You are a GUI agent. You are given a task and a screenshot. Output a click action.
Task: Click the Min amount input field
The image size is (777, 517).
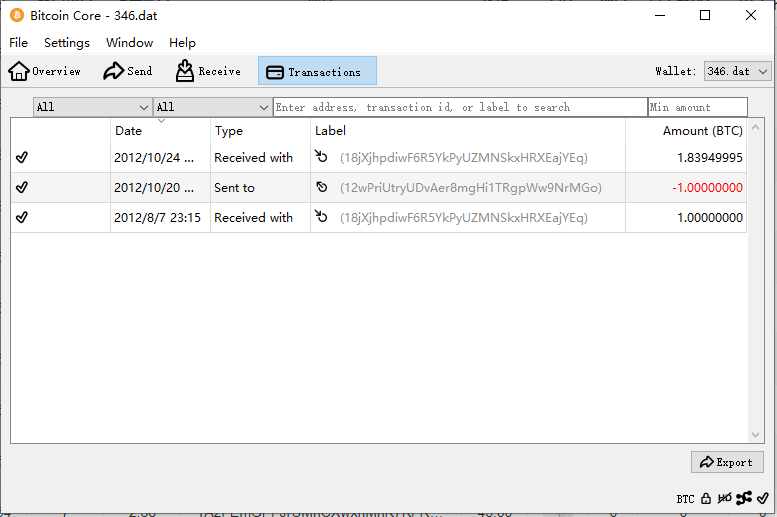click(697, 107)
